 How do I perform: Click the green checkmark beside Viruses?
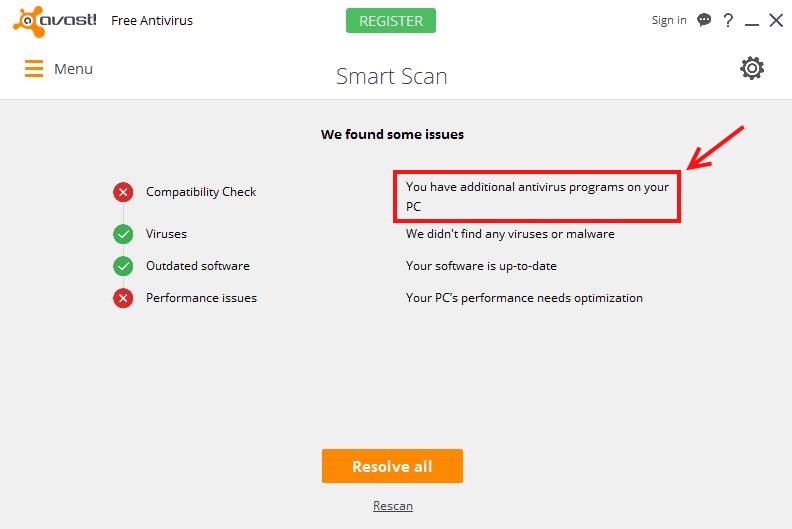tap(123, 234)
